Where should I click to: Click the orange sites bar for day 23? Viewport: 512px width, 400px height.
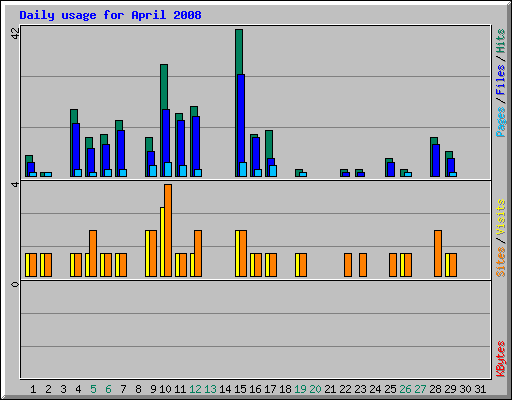pos(363,265)
